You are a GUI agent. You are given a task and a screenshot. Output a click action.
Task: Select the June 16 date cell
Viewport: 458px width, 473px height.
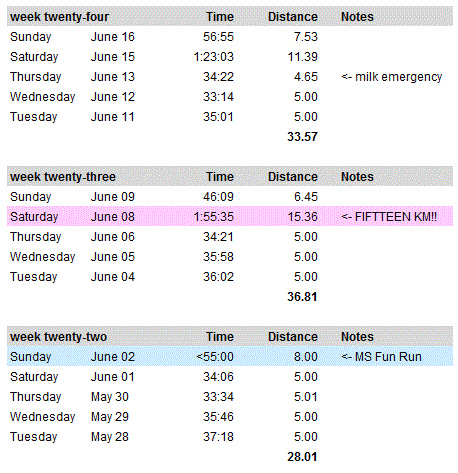click(113, 37)
